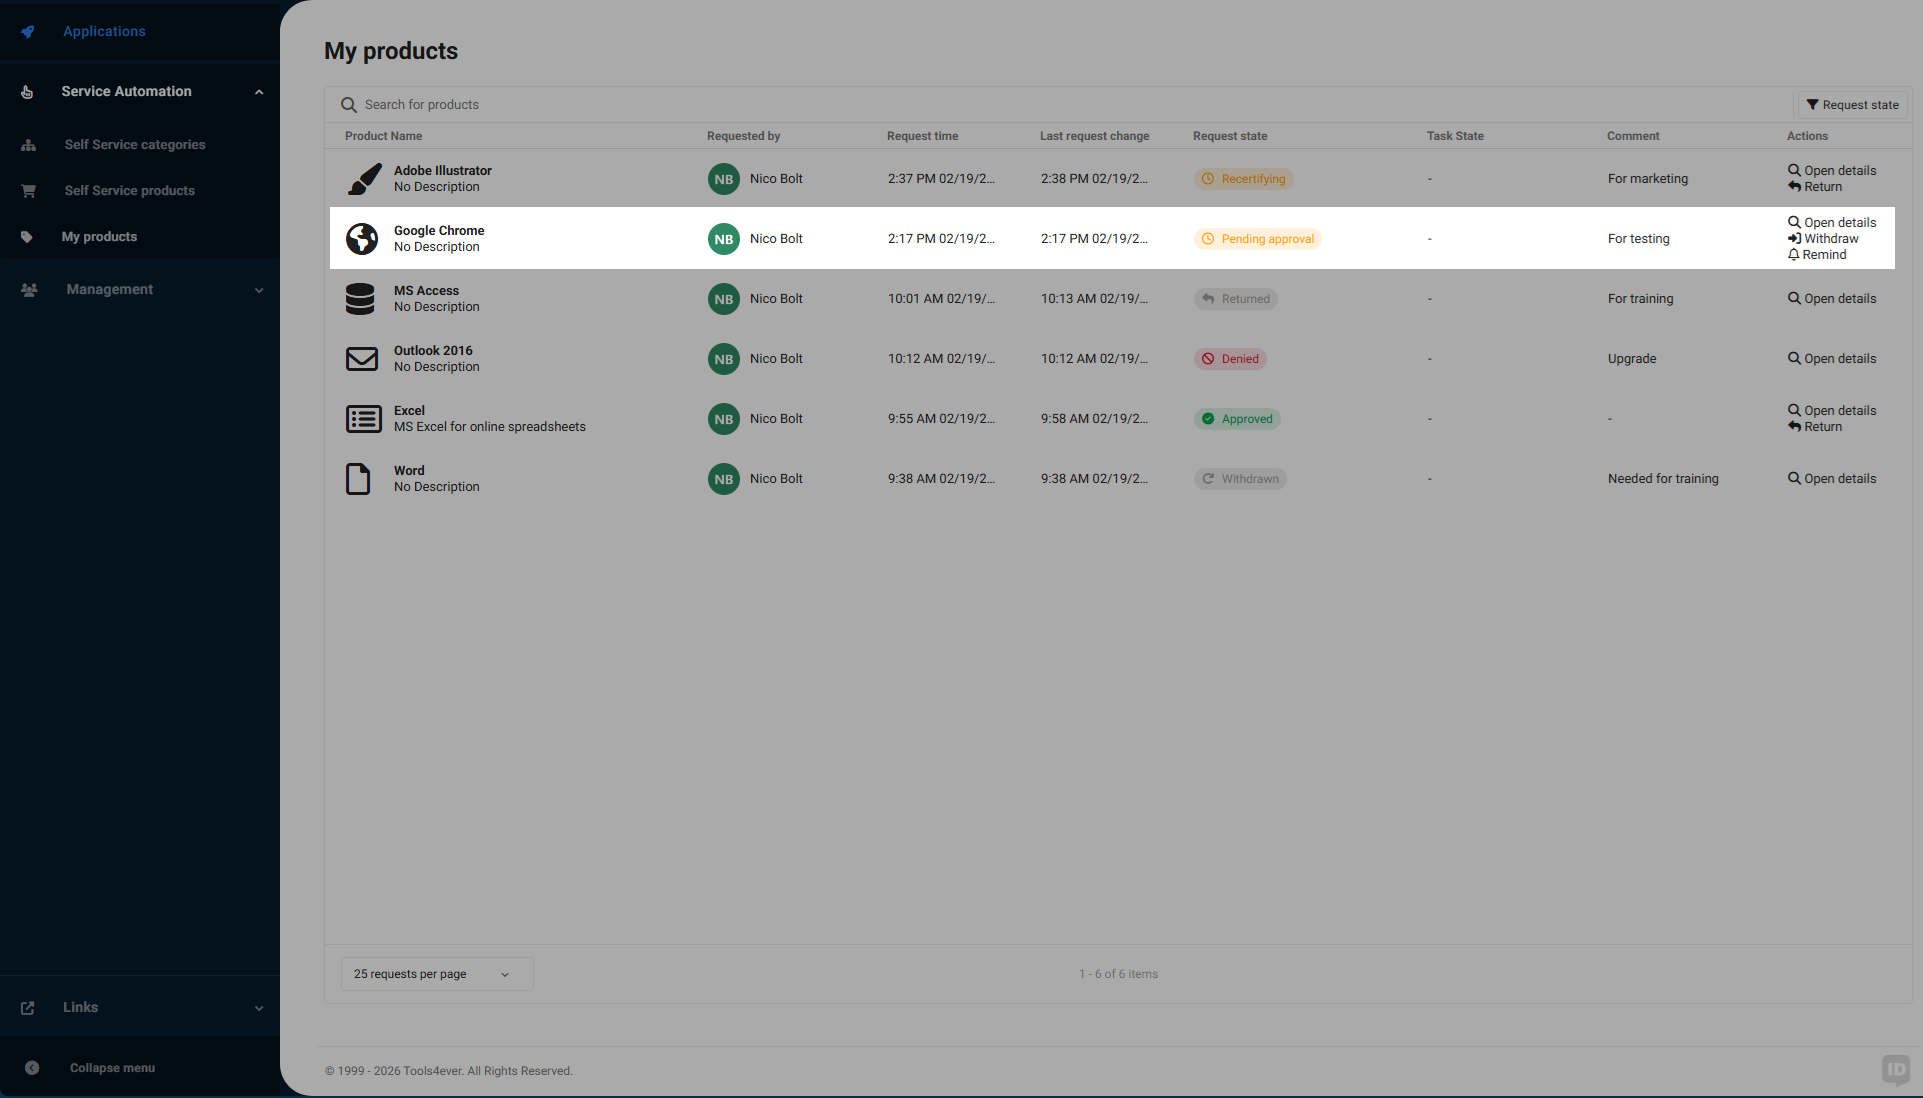
Task: Expand the Management menu
Action: [x=259, y=289]
